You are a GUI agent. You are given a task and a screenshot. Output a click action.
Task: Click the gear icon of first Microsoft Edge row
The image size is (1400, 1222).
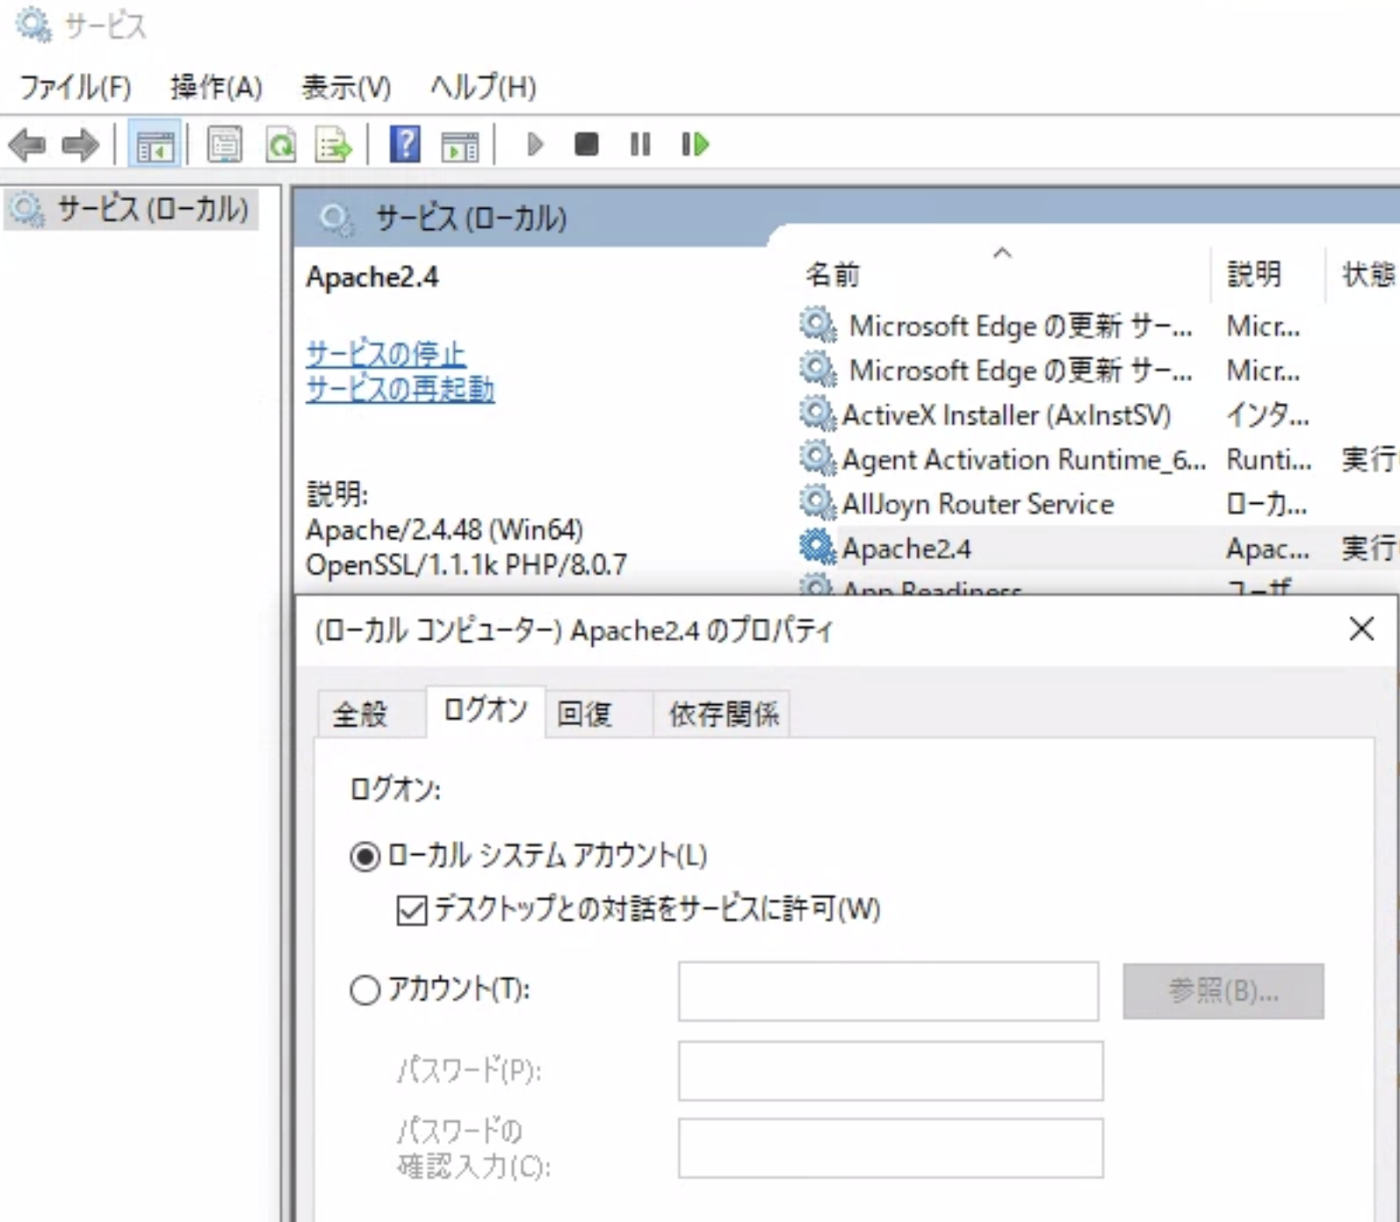click(x=817, y=324)
